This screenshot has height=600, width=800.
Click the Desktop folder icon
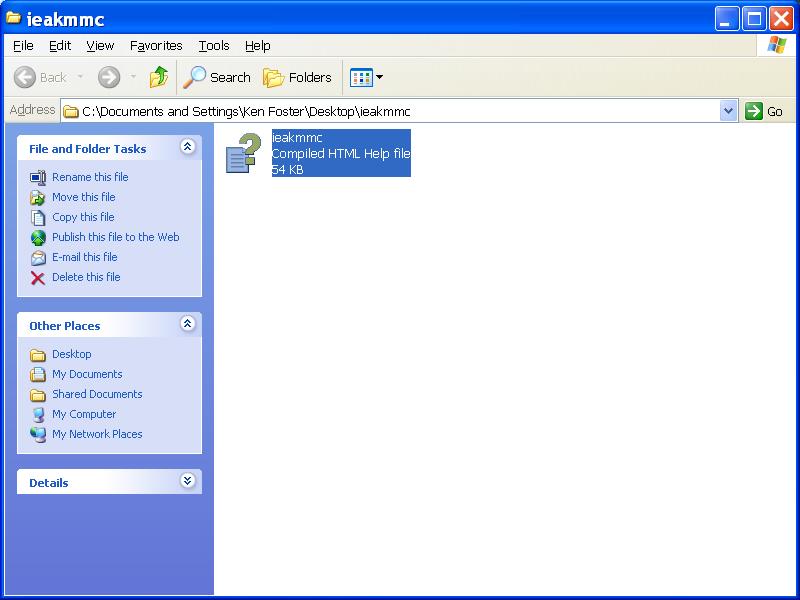click(38, 355)
